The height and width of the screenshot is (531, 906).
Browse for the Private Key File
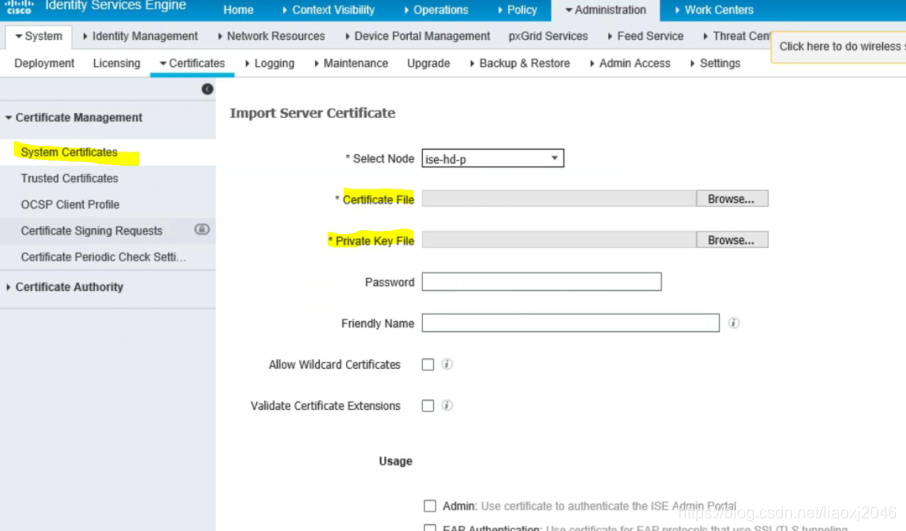[732, 240]
